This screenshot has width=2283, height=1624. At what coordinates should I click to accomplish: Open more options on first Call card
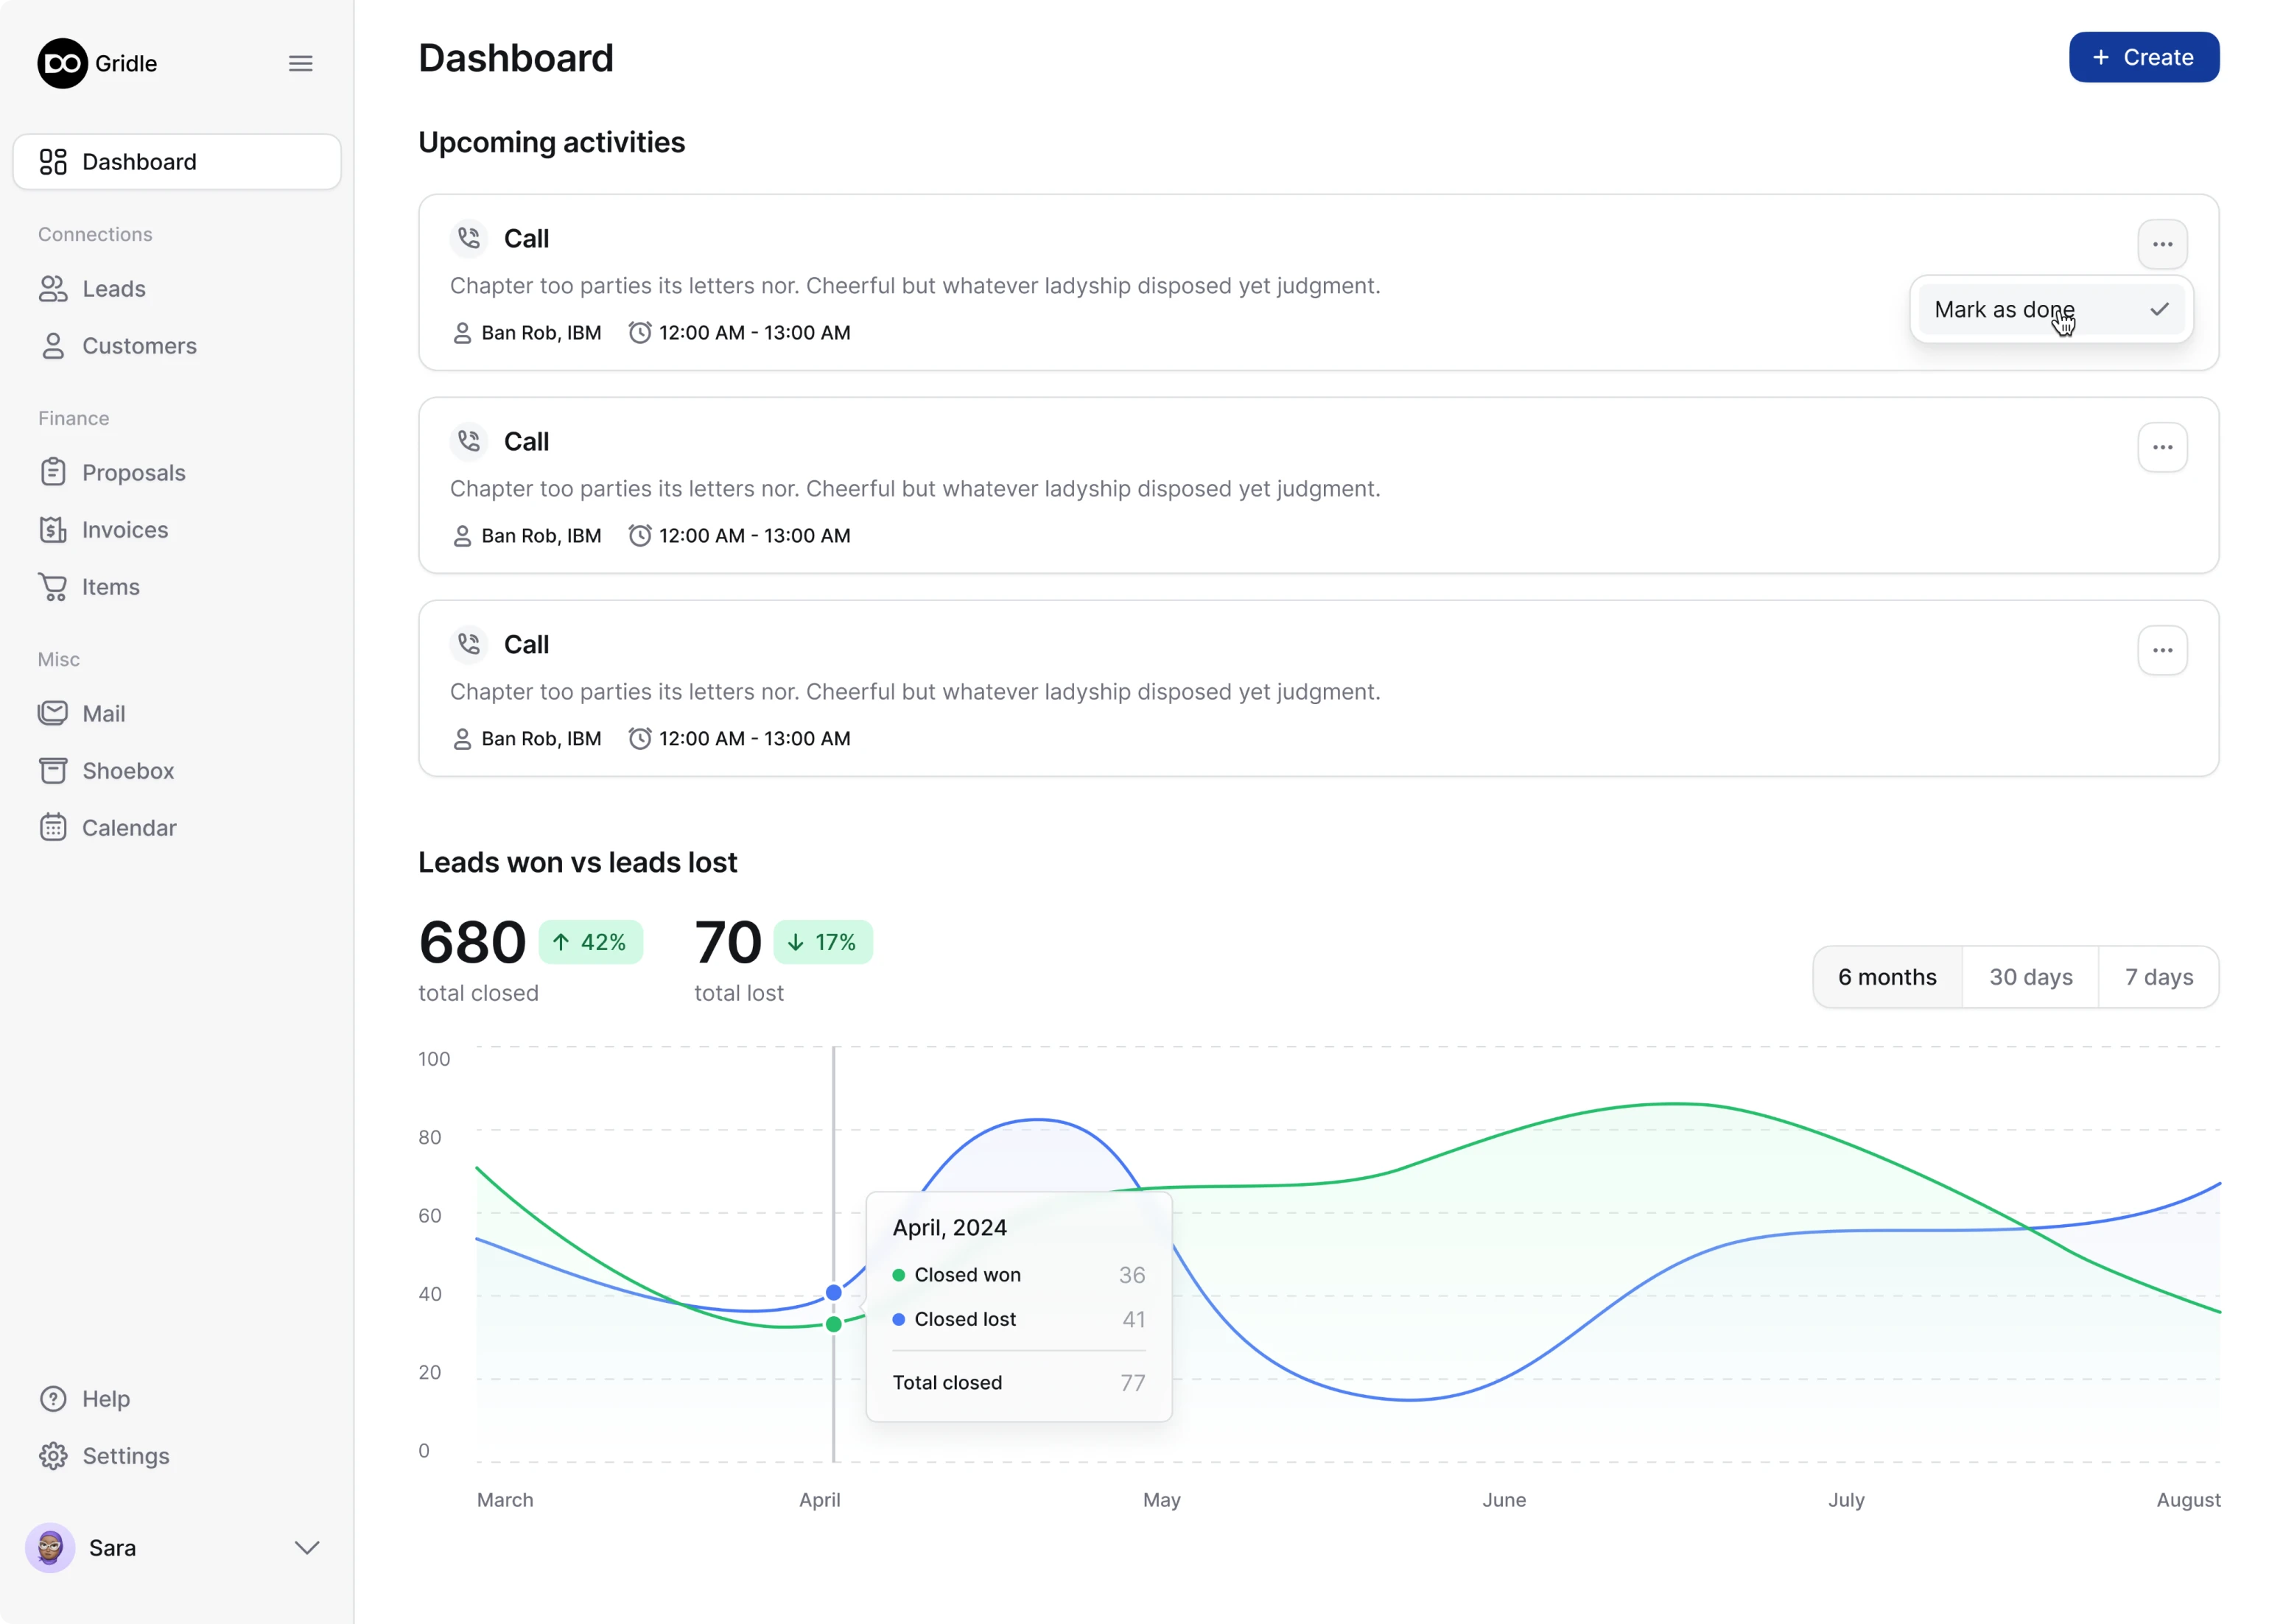coord(2162,244)
